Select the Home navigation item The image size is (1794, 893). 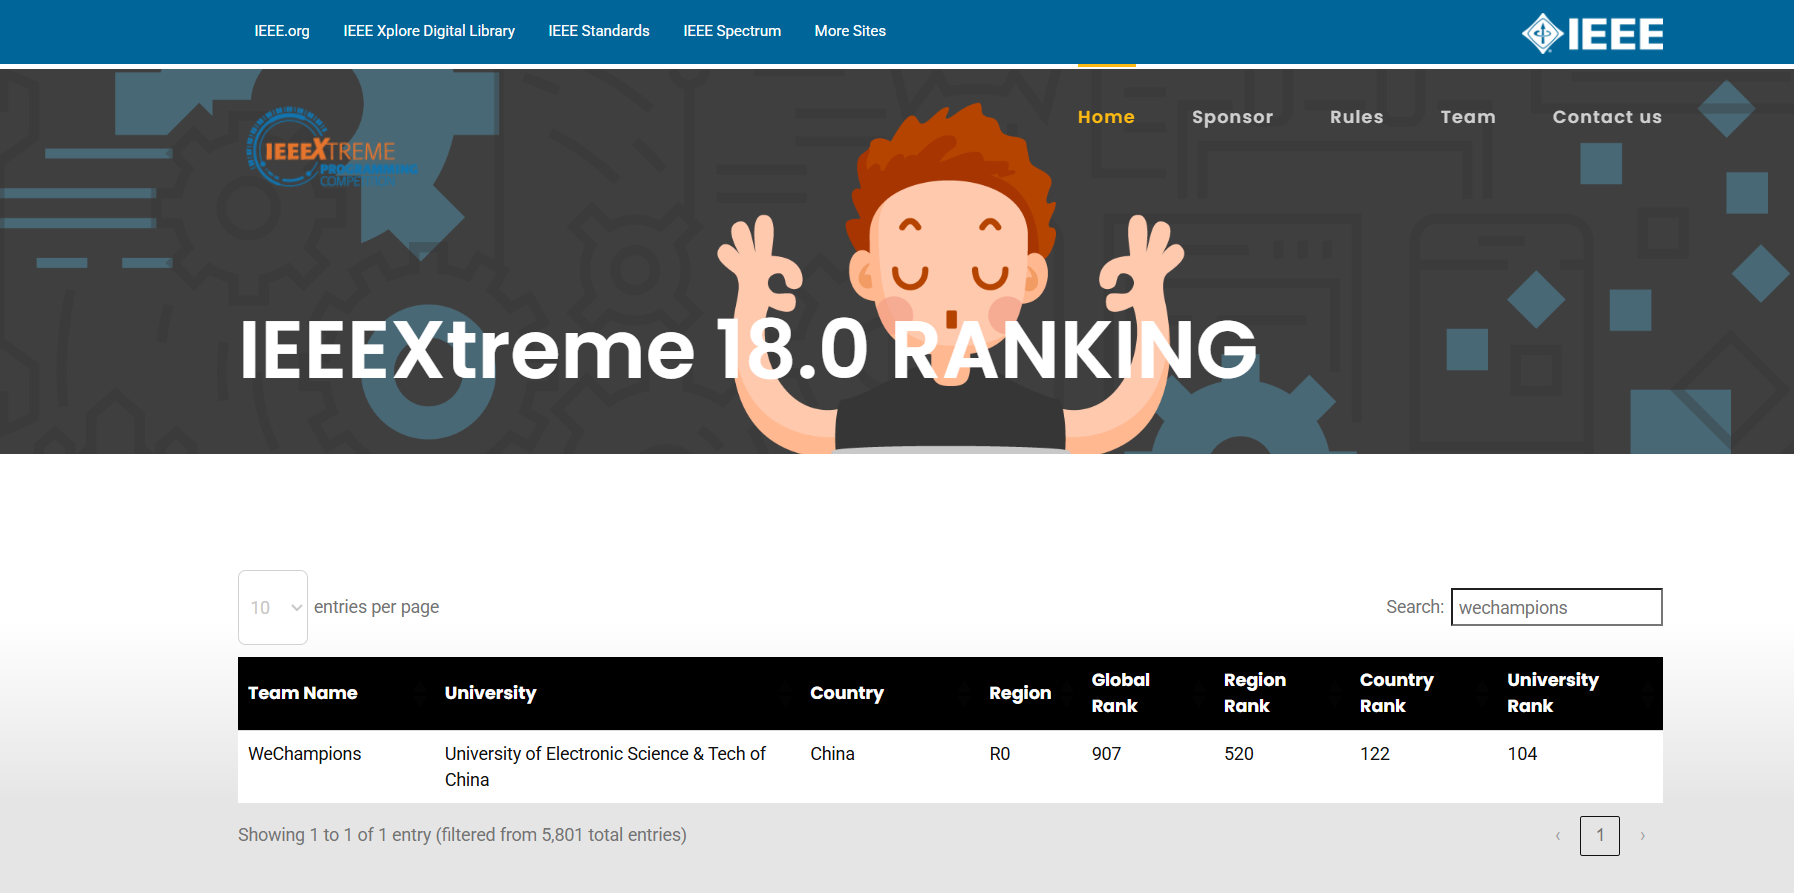[1106, 117]
